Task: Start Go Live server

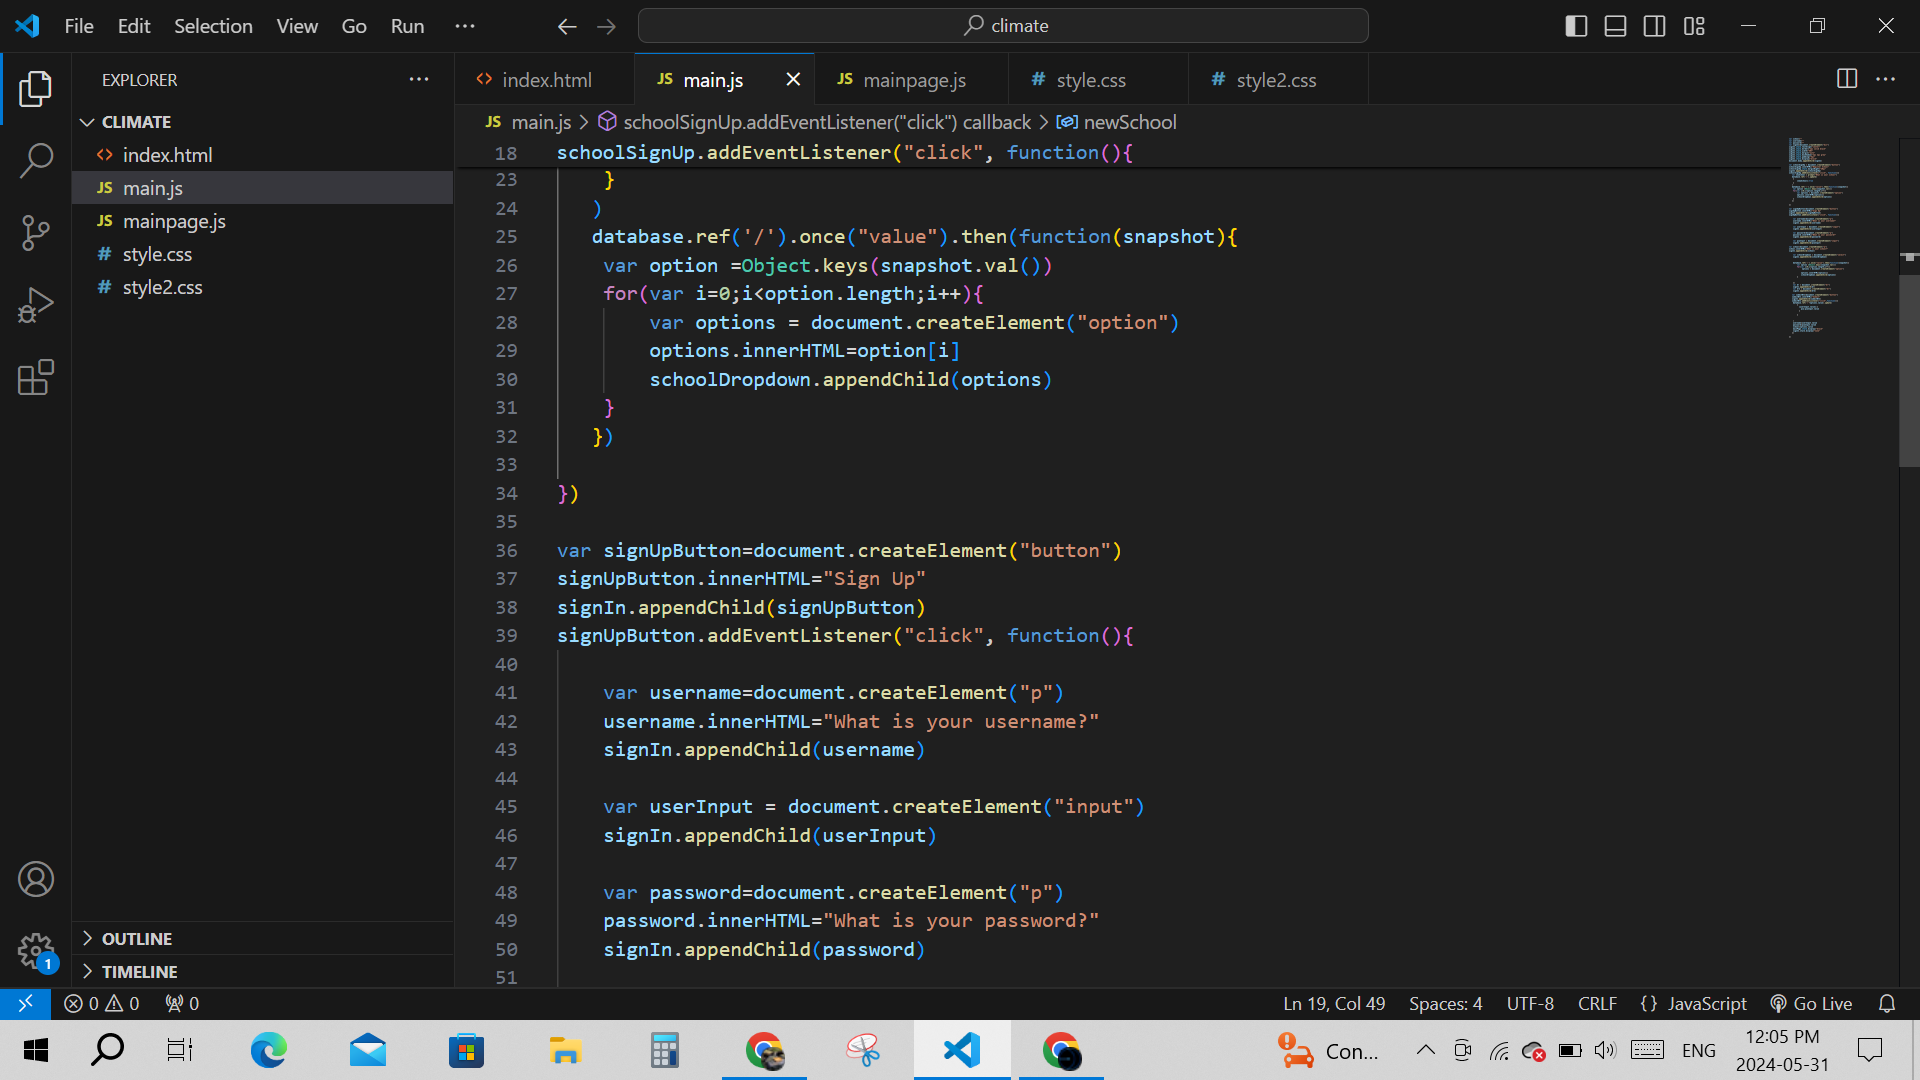Action: coord(1811,1003)
